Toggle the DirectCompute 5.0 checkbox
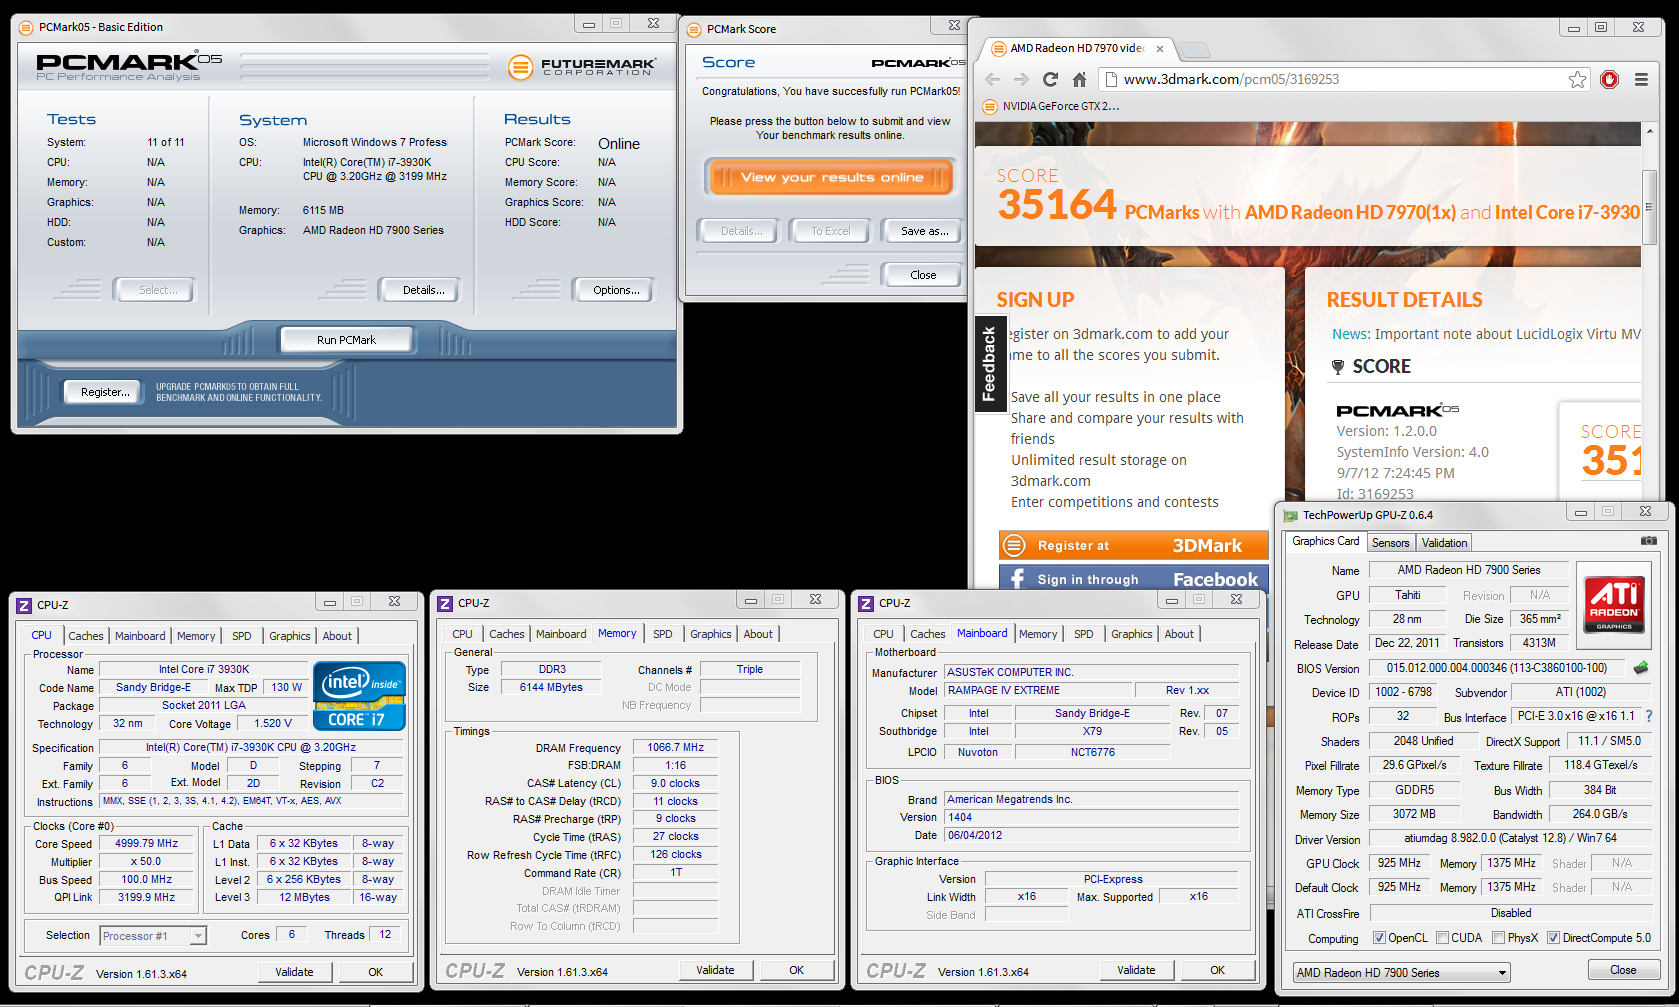This screenshot has height=1007, width=1679. pyautogui.click(x=1553, y=938)
